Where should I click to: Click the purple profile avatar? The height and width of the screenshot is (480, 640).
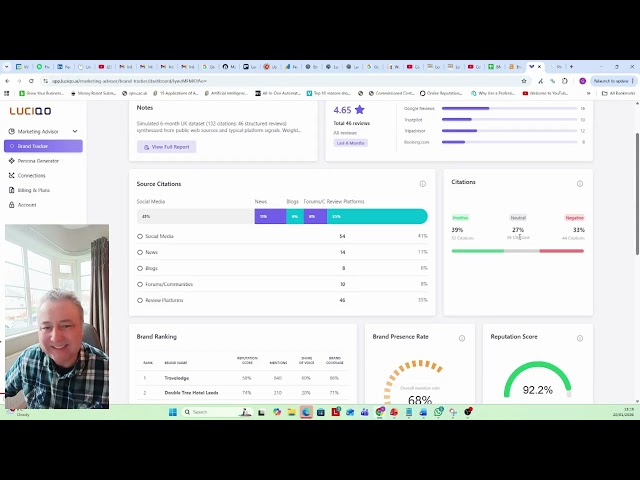click(x=582, y=81)
